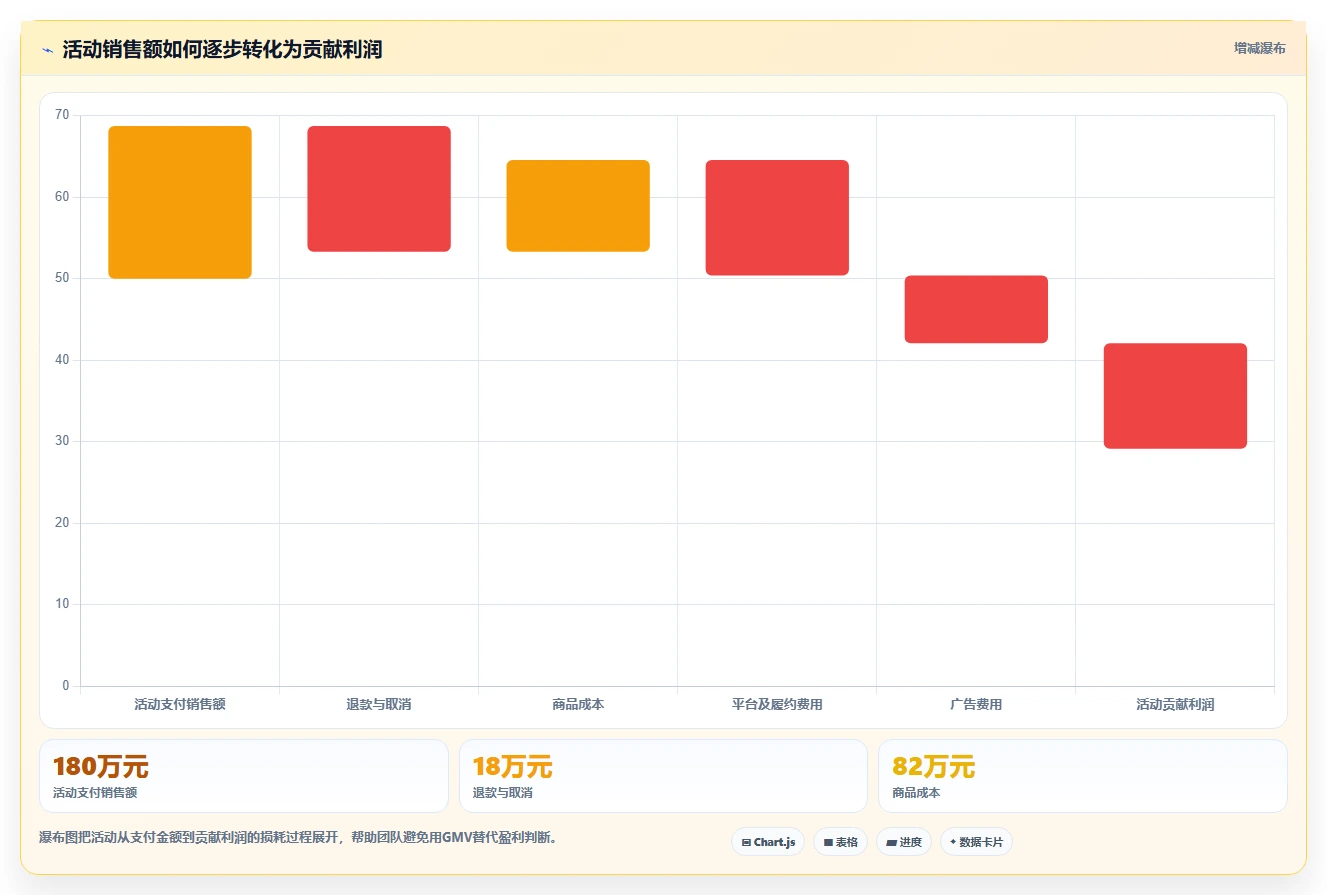
Task: Click the chart title 活动销售额如何逐步转化为贡献利润
Action: coord(222,49)
